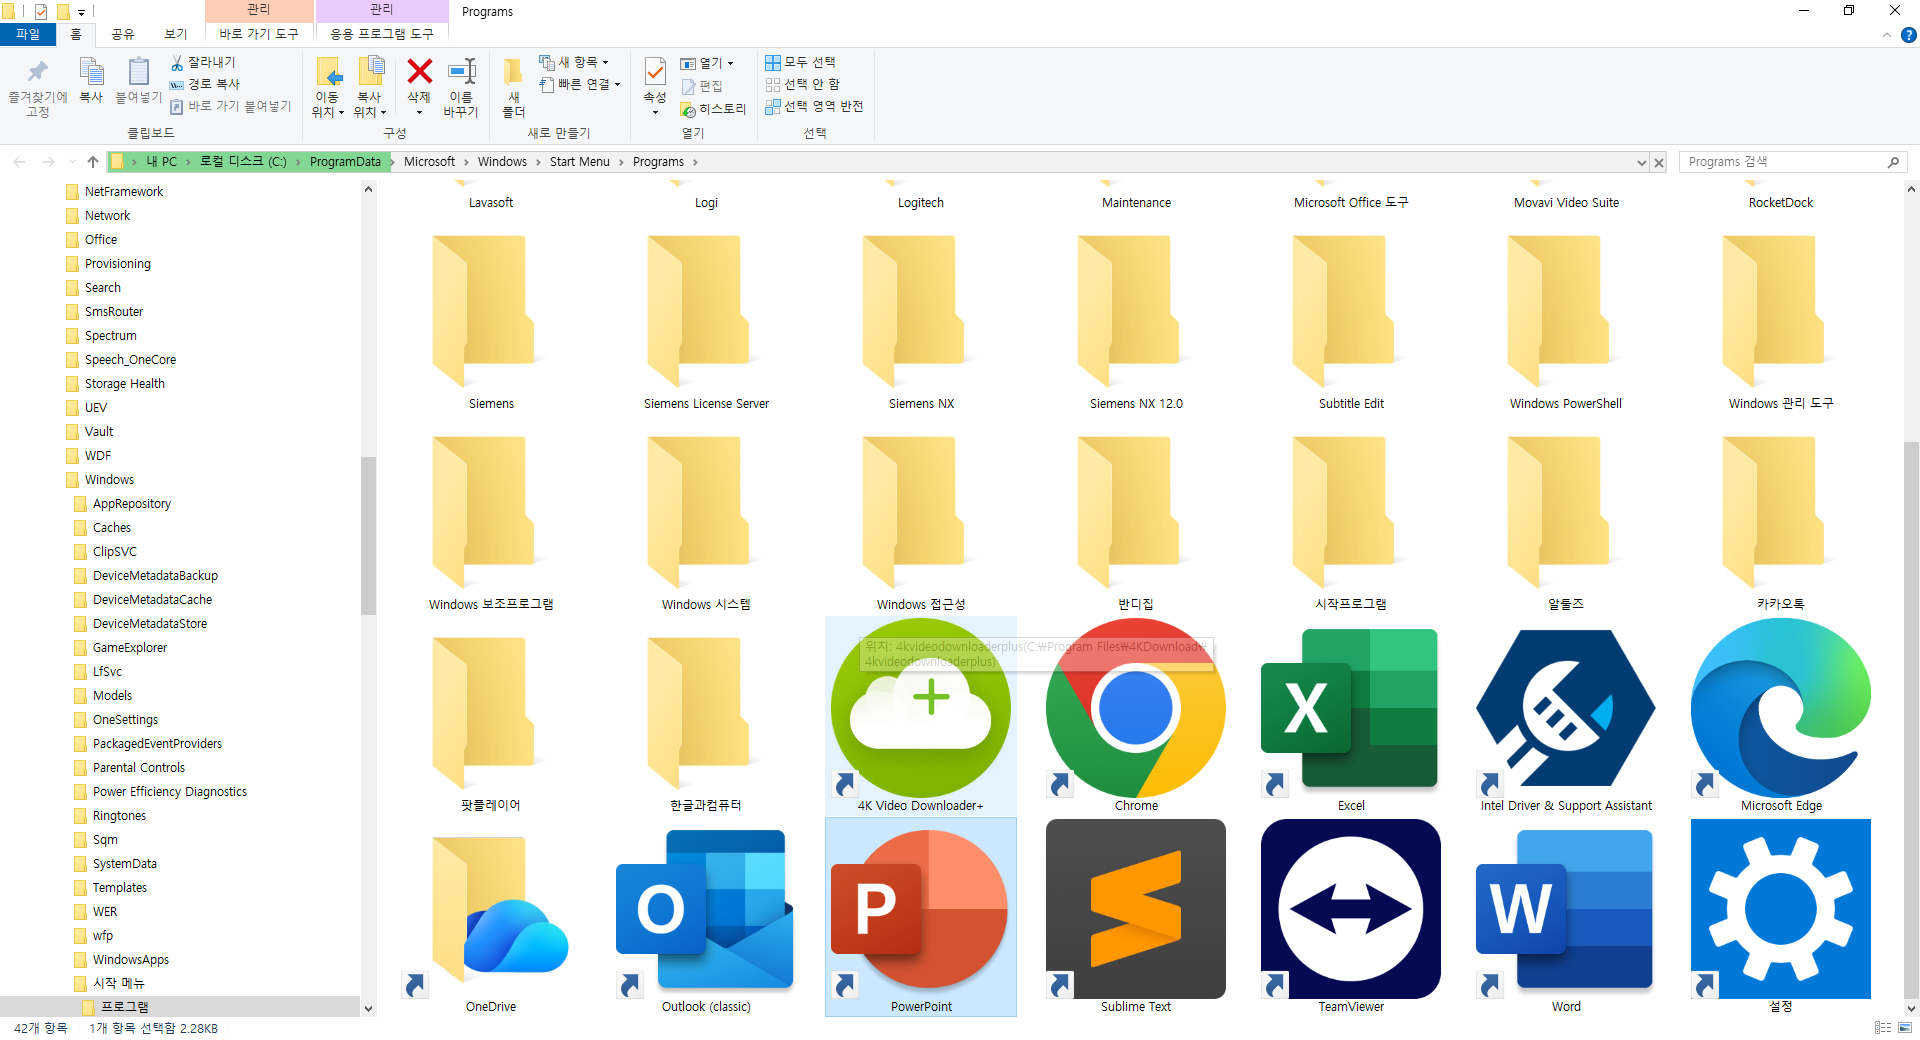Open the New Item (새 항목) dropdown

pyautogui.click(x=574, y=62)
